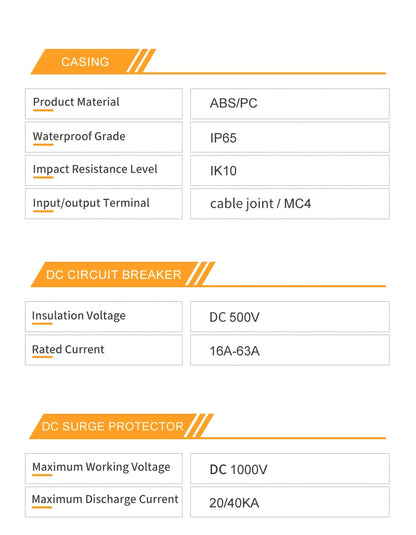Select the DC CIRCUIT BREAKER header banner
The image size is (416, 535).
click(114, 274)
